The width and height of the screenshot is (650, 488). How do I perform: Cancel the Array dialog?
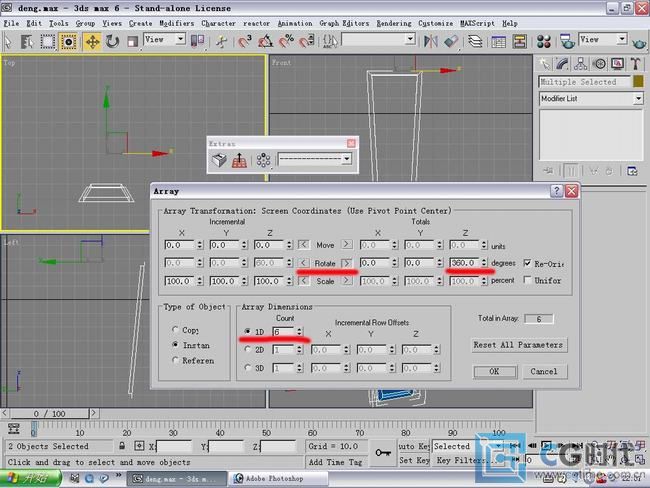544,371
